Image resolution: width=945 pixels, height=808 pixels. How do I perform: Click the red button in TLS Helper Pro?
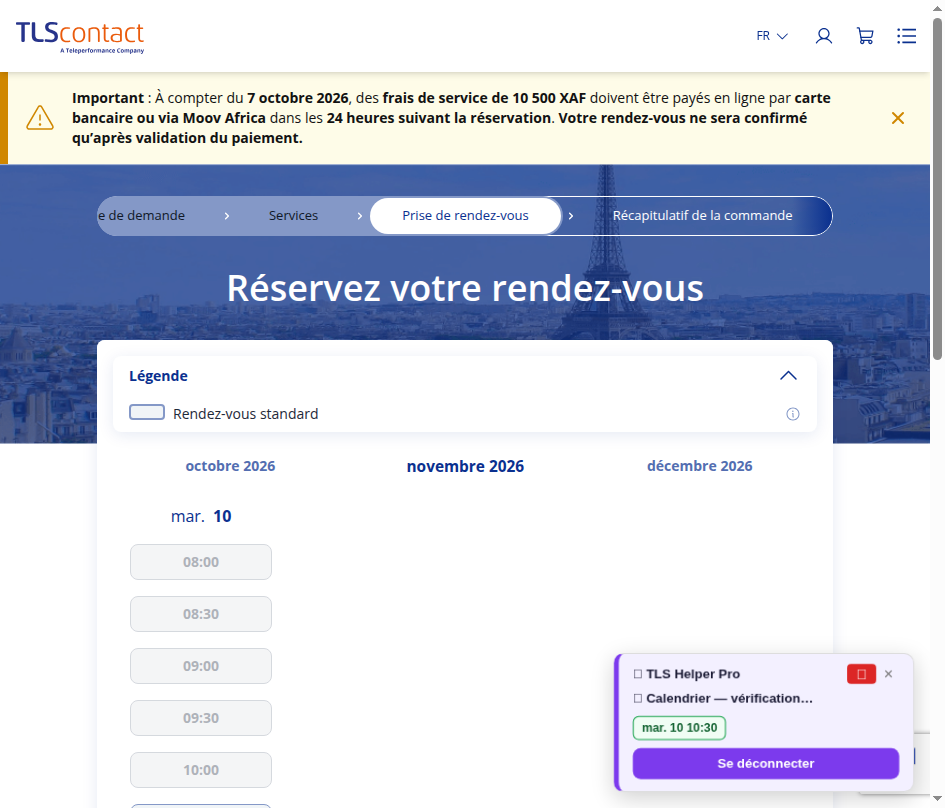point(861,674)
